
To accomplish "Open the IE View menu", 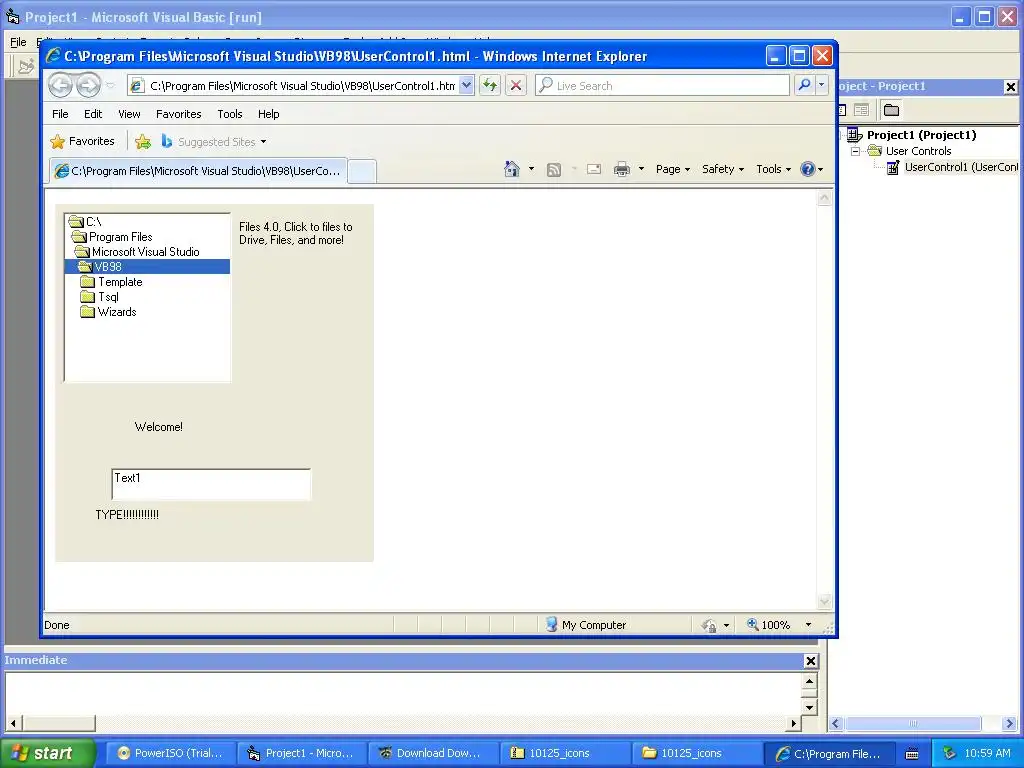I will [x=129, y=114].
